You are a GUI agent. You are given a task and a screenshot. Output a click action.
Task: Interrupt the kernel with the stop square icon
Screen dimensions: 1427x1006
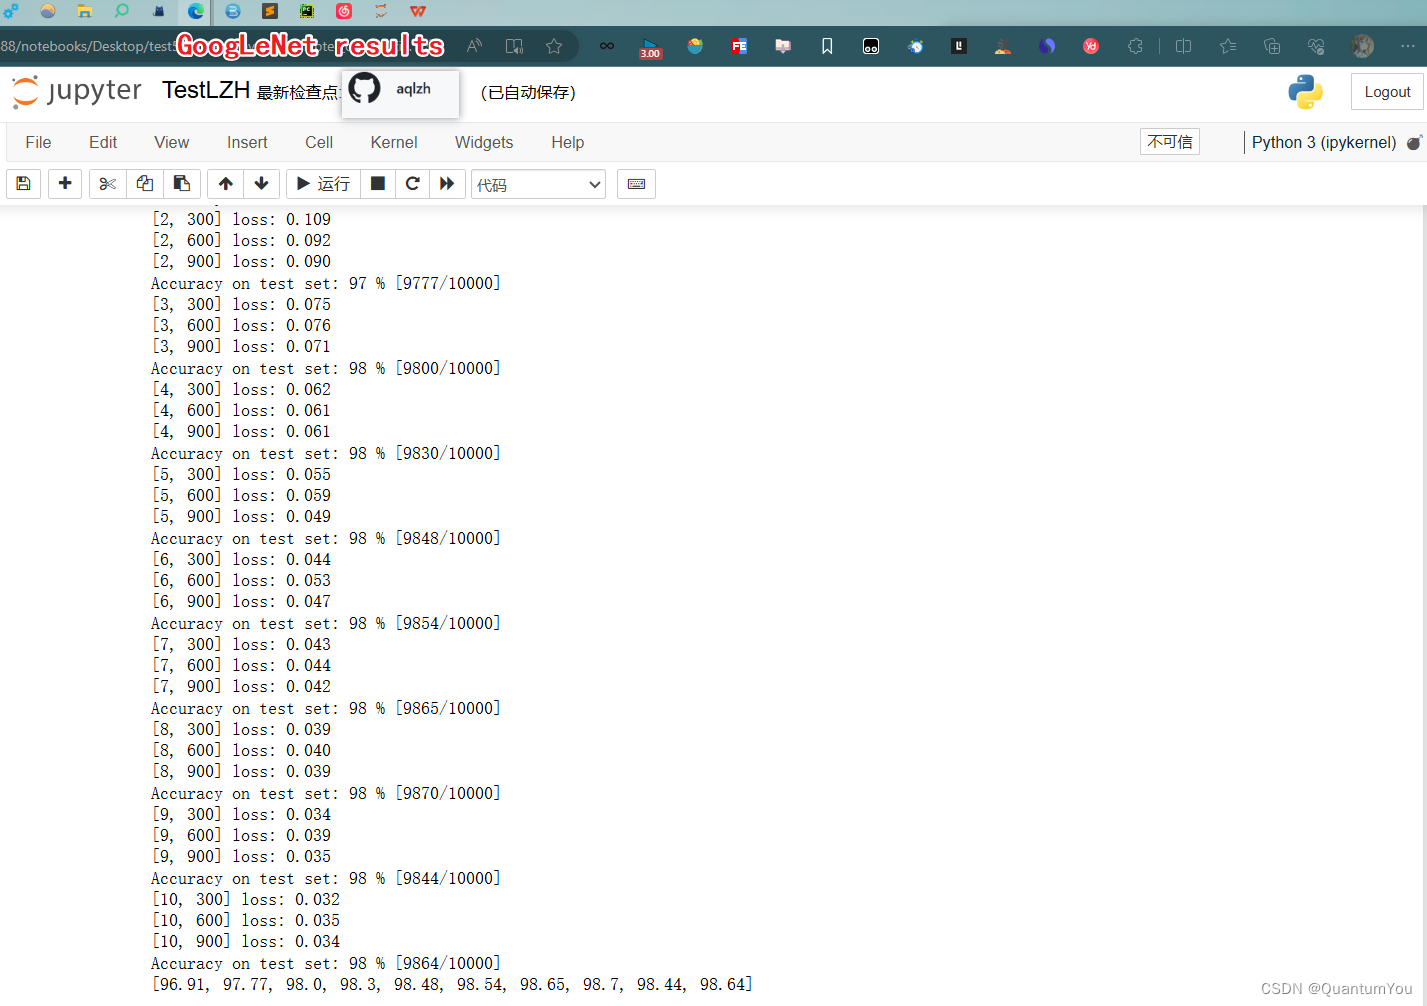coord(377,184)
